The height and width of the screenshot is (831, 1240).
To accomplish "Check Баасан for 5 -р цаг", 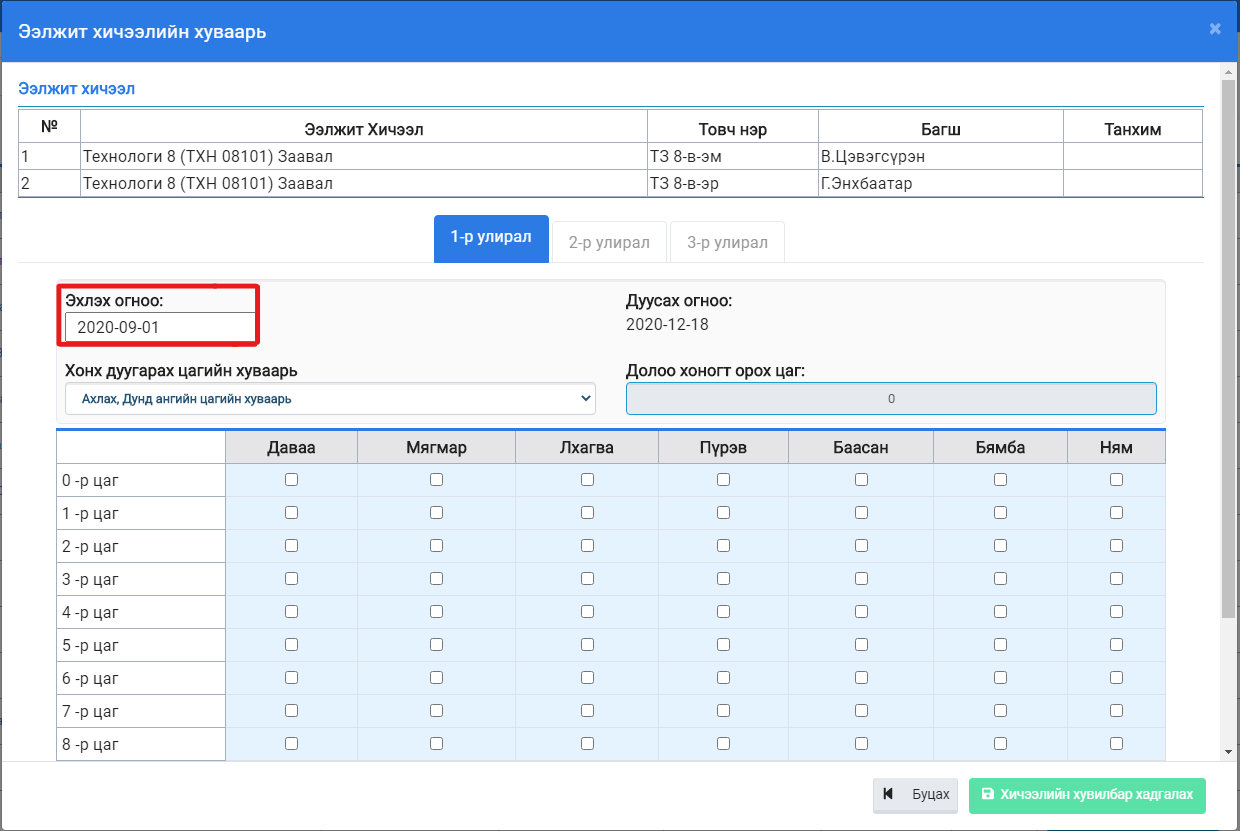I will tap(861, 645).
